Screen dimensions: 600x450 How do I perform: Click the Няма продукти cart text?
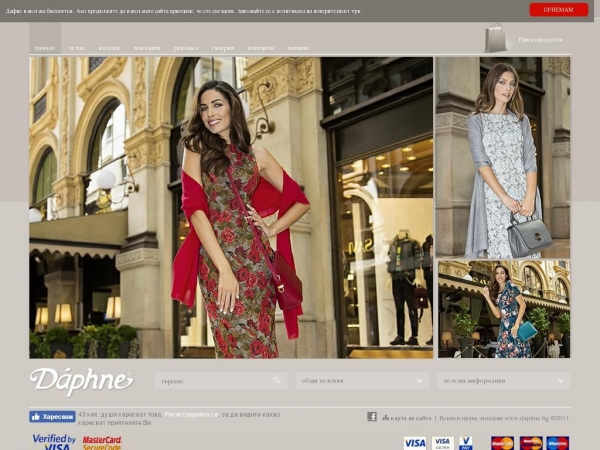point(540,40)
